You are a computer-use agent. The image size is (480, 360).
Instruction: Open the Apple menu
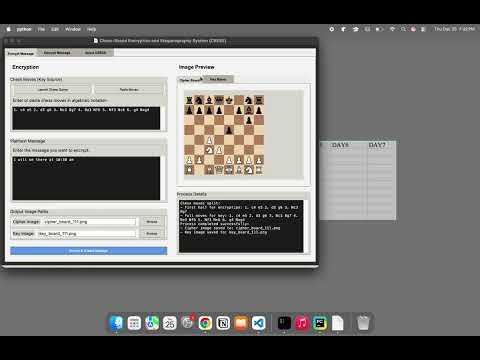tap(9, 29)
